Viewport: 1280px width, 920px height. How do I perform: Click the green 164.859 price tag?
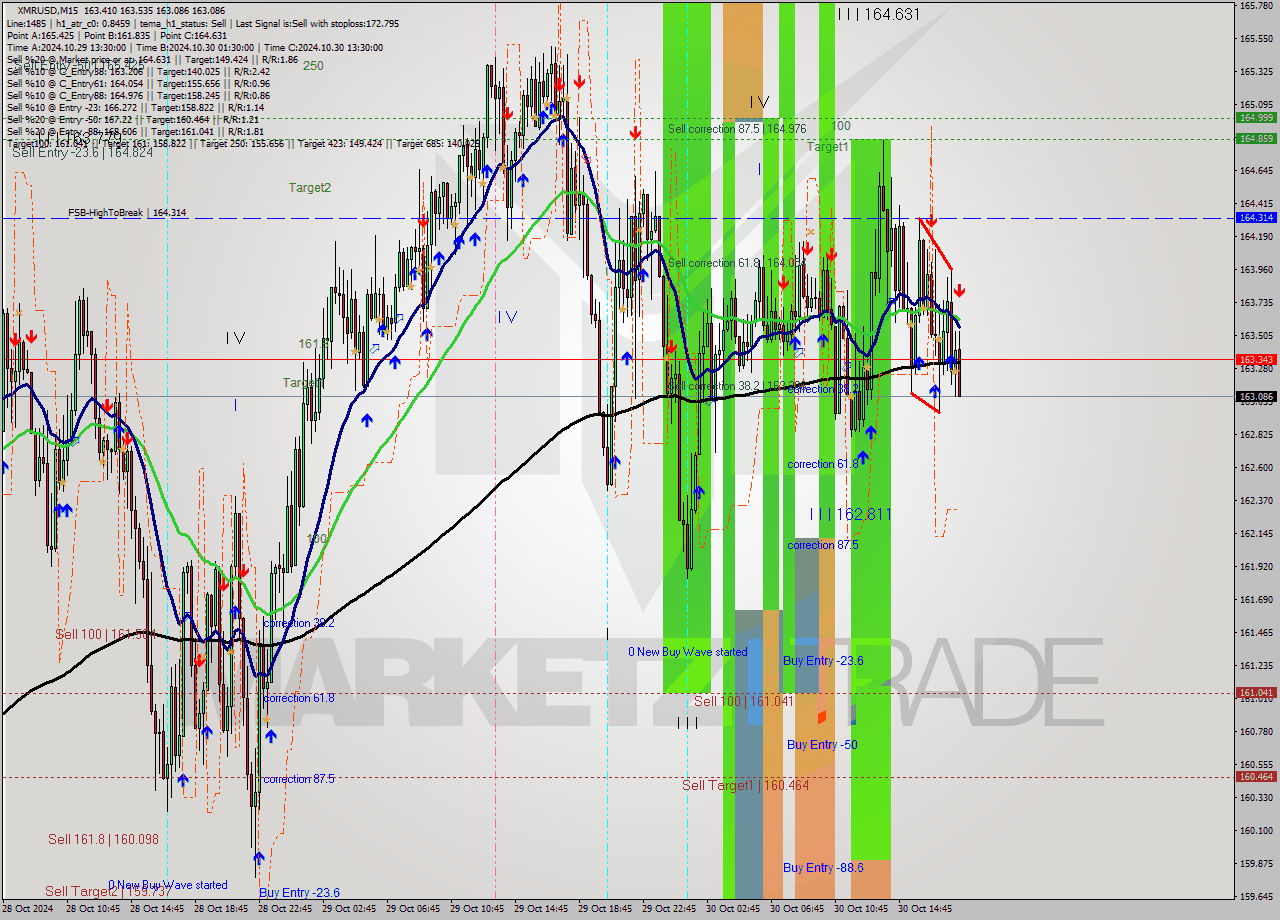[1256, 138]
